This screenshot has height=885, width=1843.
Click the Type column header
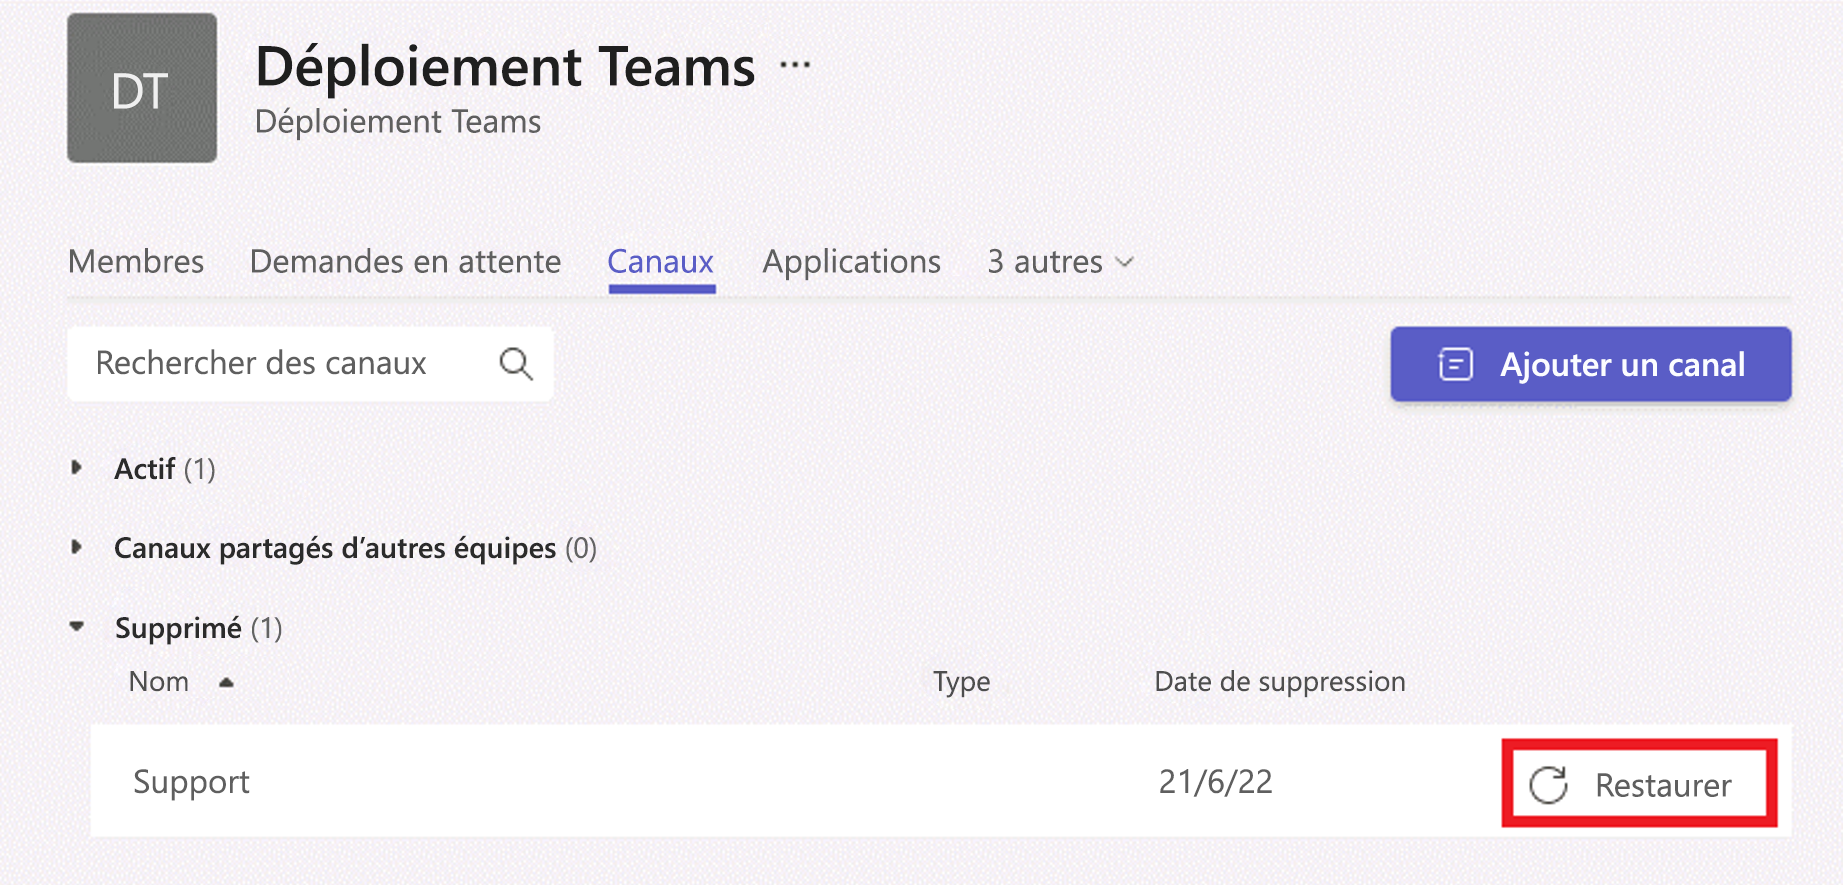coord(962,682)
